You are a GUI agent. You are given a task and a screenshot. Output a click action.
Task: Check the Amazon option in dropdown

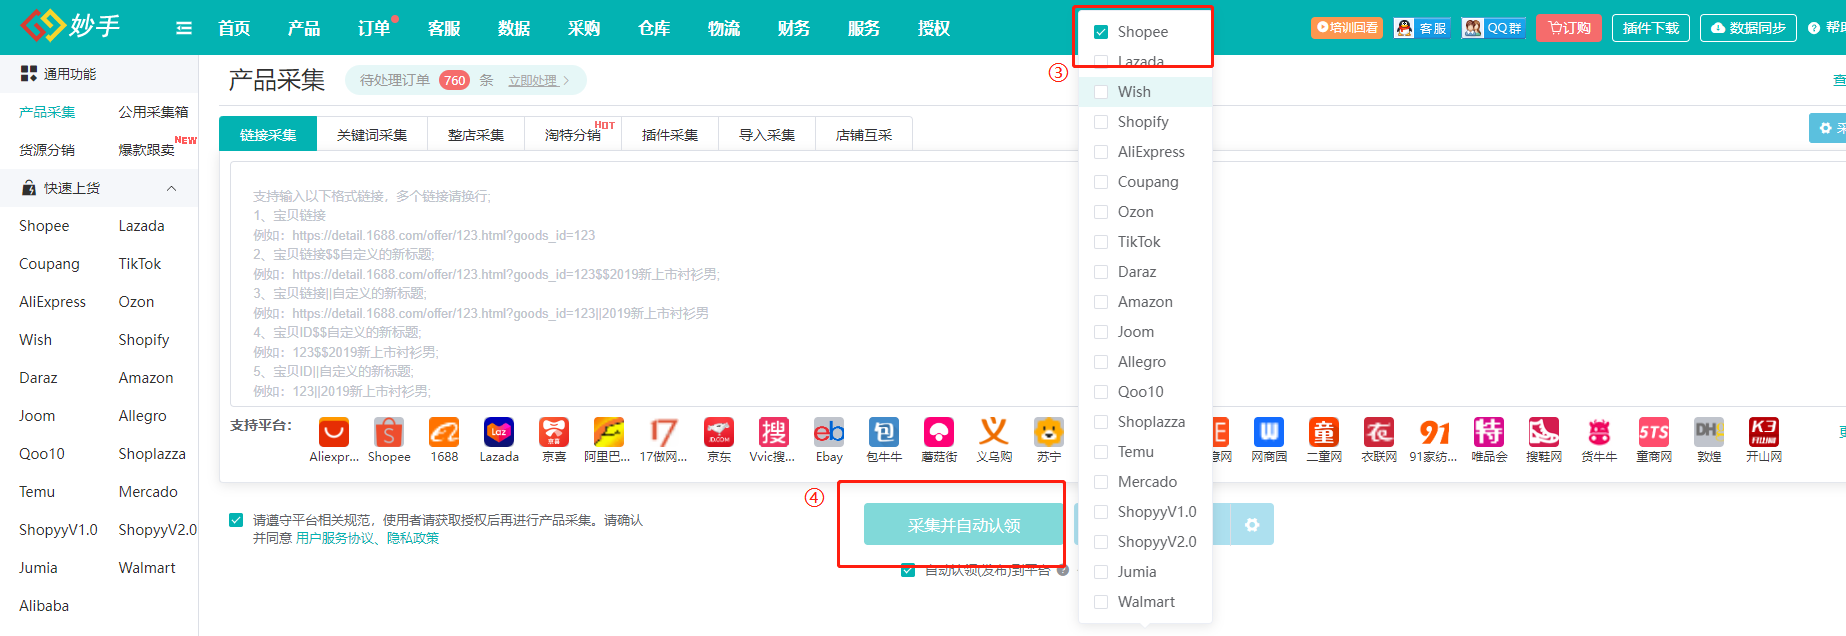click(x=1101, y=302)
